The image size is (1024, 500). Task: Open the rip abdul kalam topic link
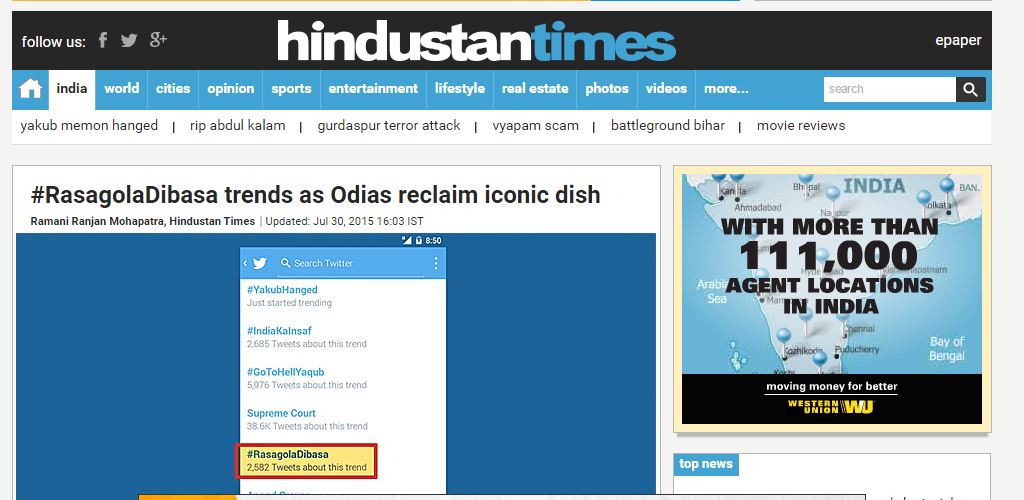(x=238, y=125)
